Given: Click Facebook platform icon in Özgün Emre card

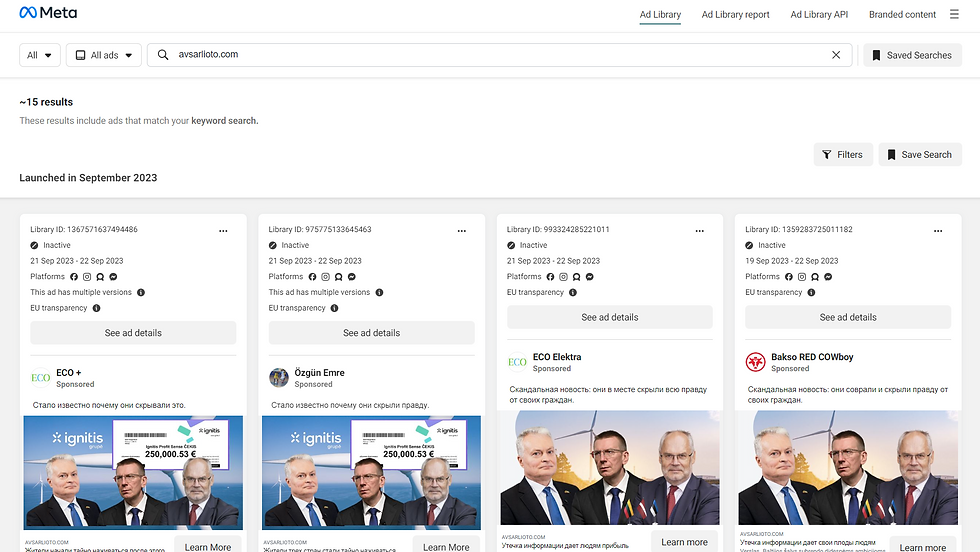Looking at the screenshot, I should (x=312, y=277).
